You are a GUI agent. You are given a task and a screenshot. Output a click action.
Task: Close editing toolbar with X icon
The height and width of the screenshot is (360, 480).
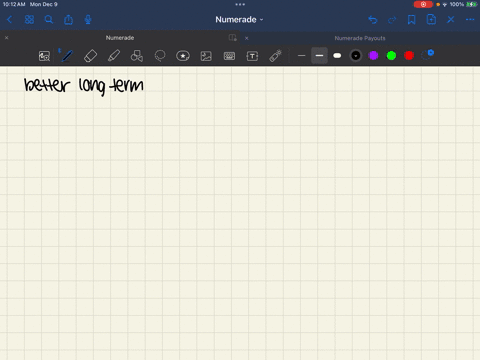pyautogui.click(x=451, y=20)
